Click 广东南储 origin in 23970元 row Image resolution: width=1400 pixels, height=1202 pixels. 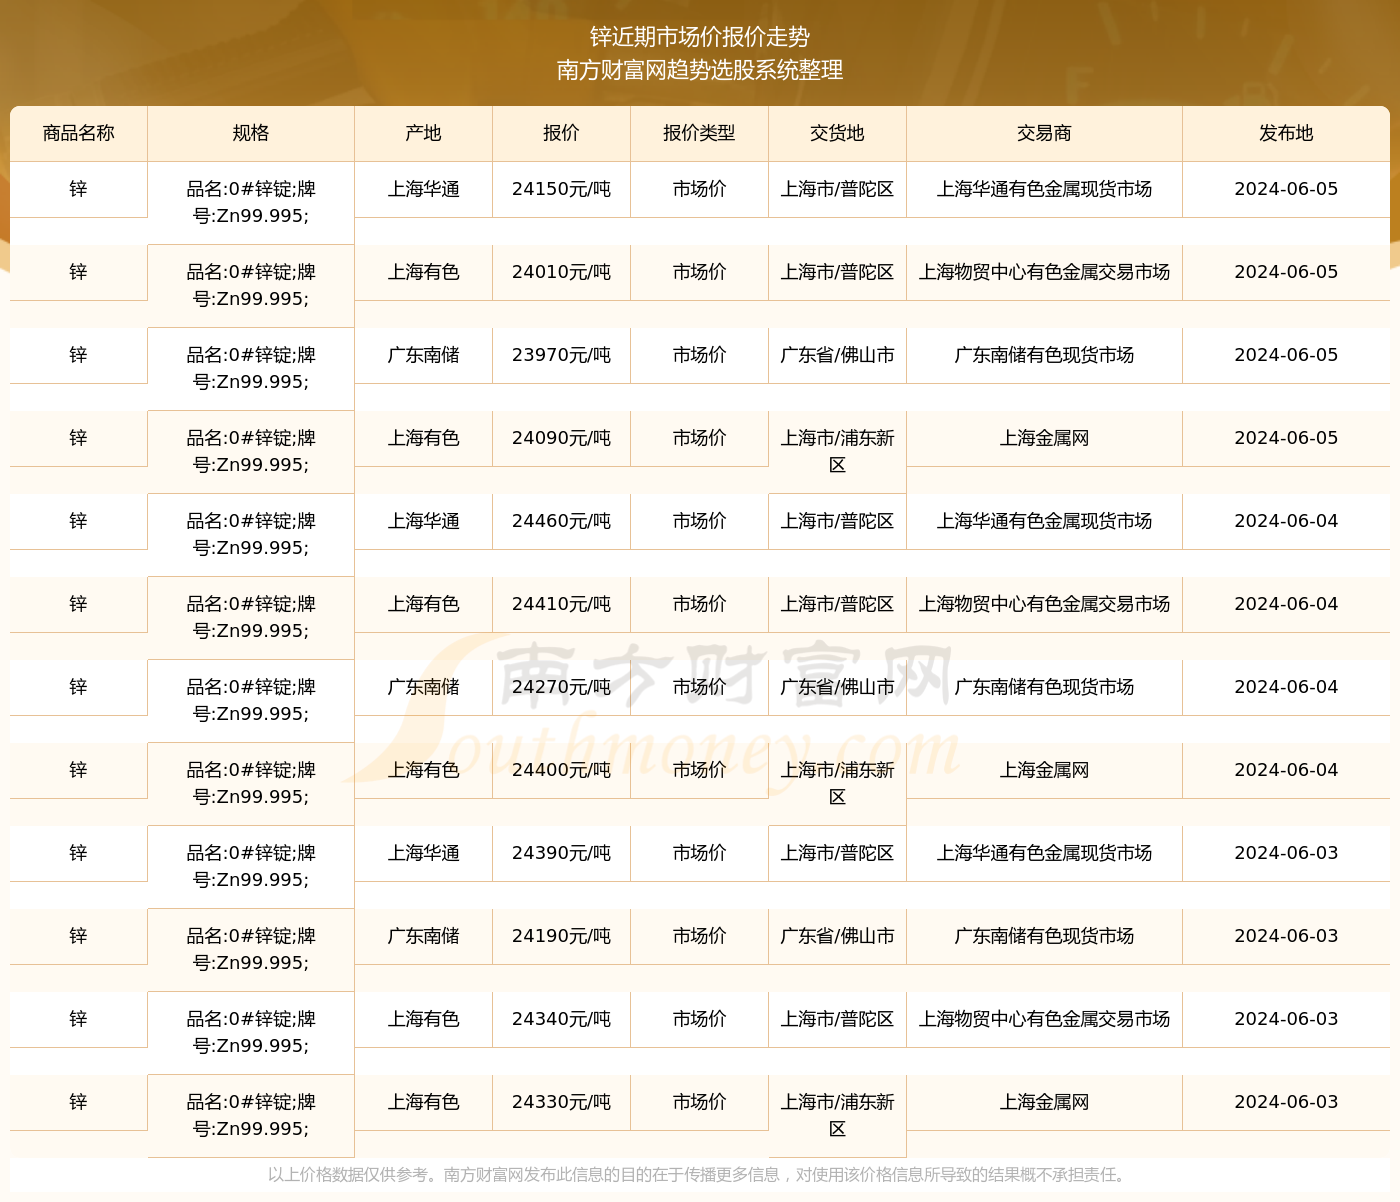tap(424, 355)
